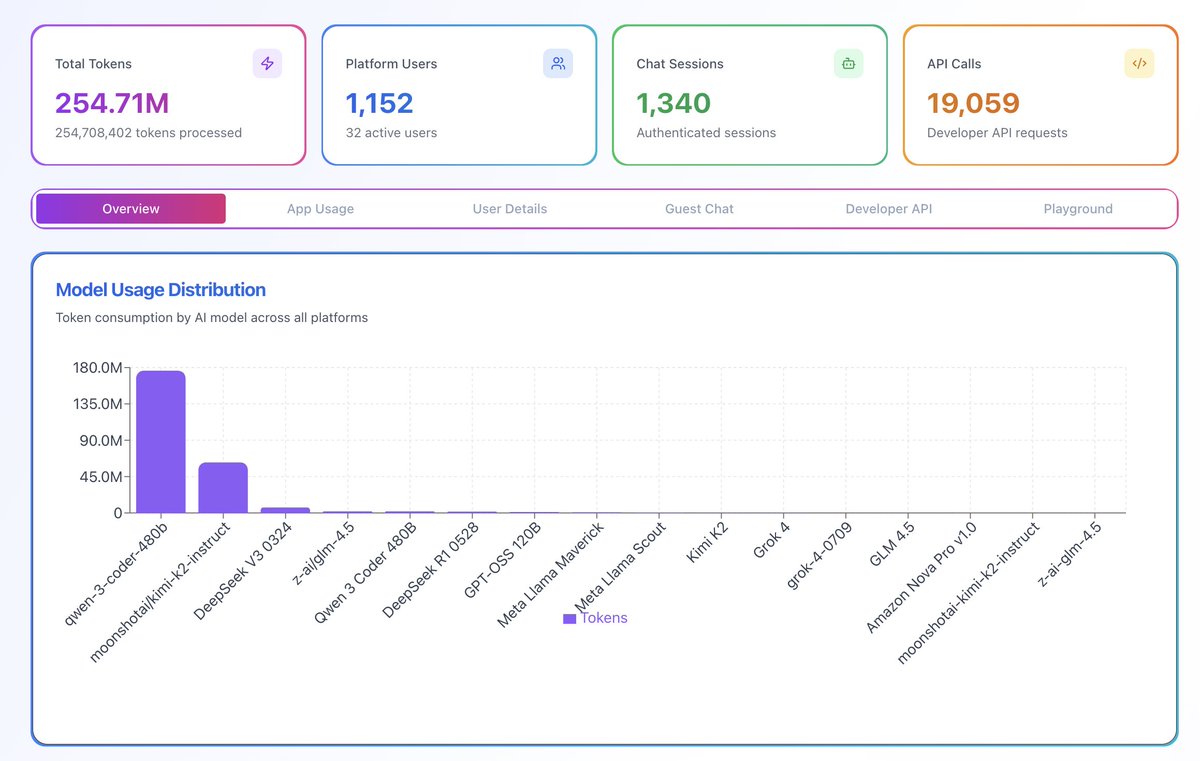Click the users icon on Platform Users card

click(x=558, y=63)
